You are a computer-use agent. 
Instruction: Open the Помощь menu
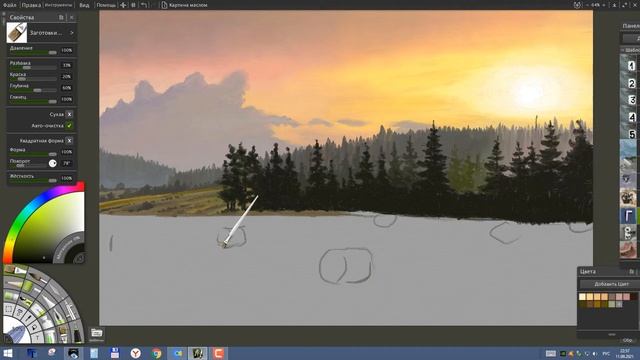click(x=106, y=5)
